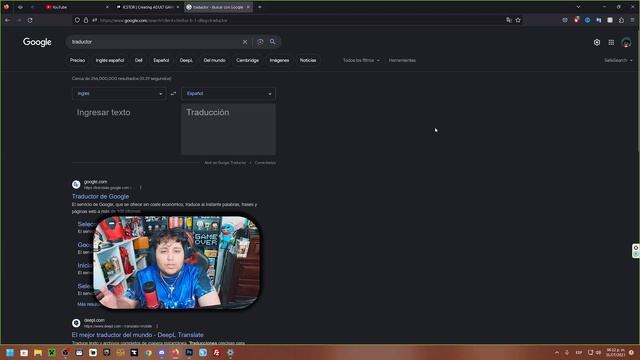This screenshot has width=640, height=360.
Task: Open Traductor de Google result link
Action: click(100, 196)
